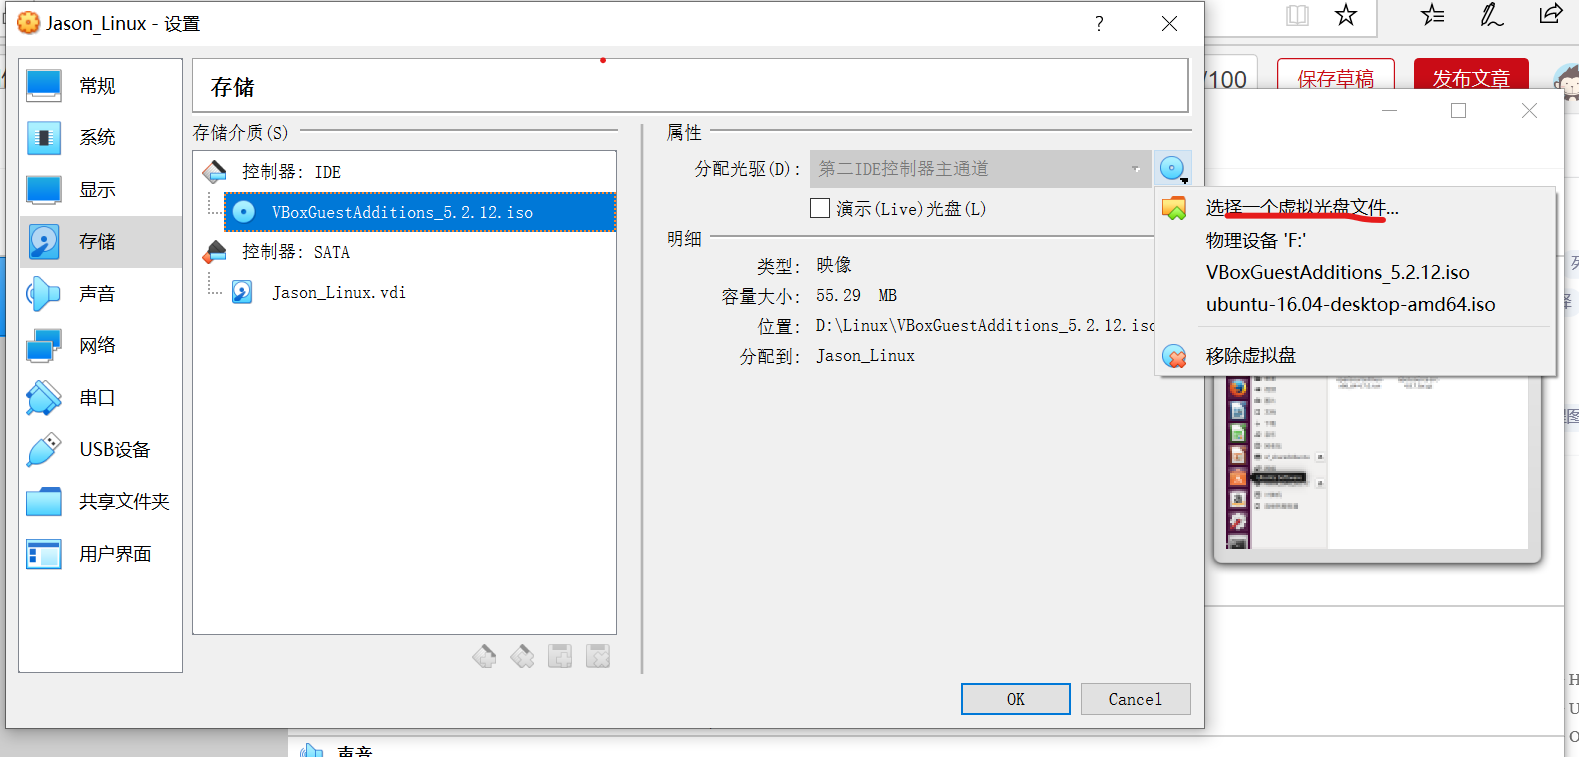Image resolution: width=1579 pixels, height=757 pixels.
Task: Open the 网络 (Network) settings icon
Action: (44, 346)
